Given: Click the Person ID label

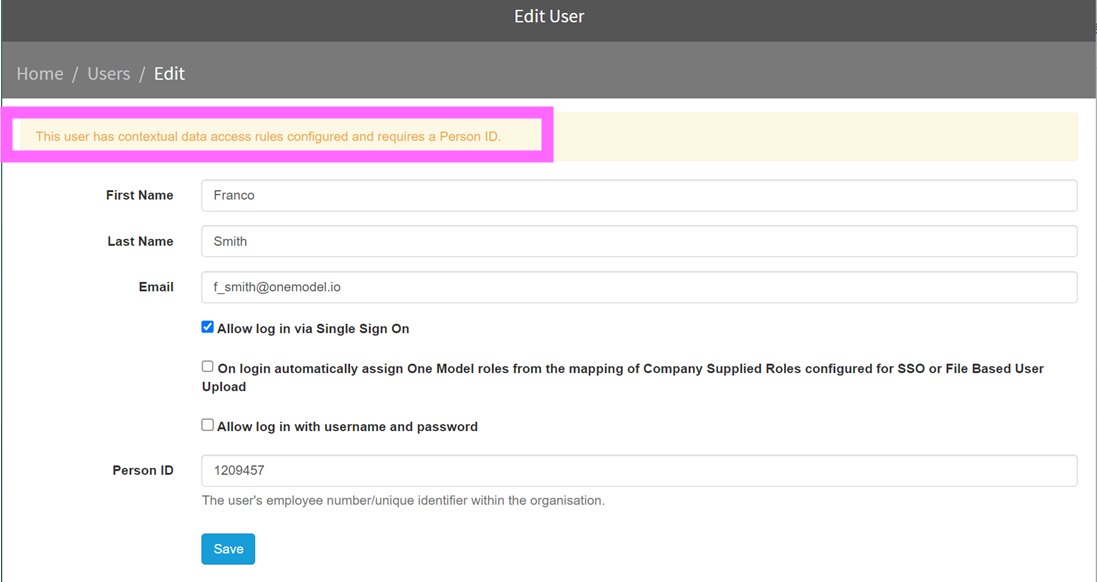Looking at the screenshot, I should pos(143,471).
